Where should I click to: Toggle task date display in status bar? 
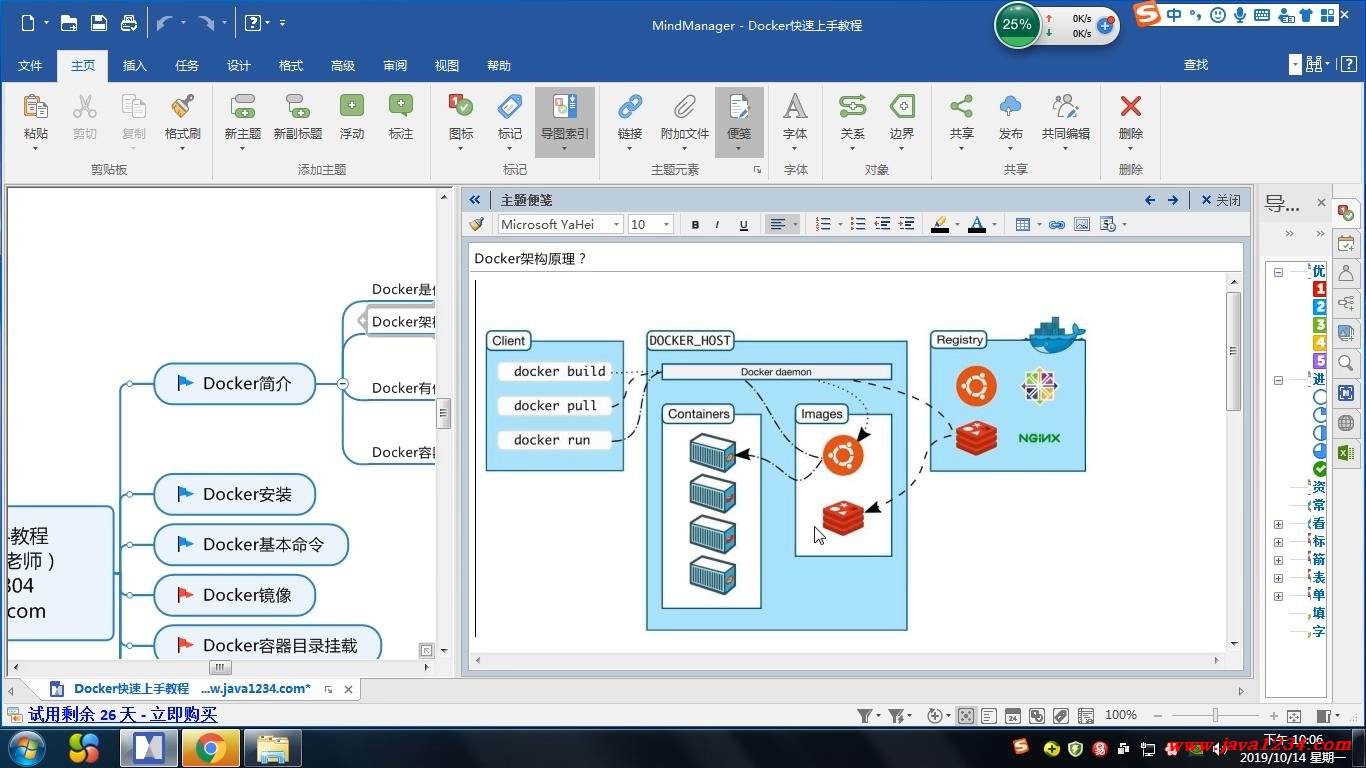(x=1013, y=716)
